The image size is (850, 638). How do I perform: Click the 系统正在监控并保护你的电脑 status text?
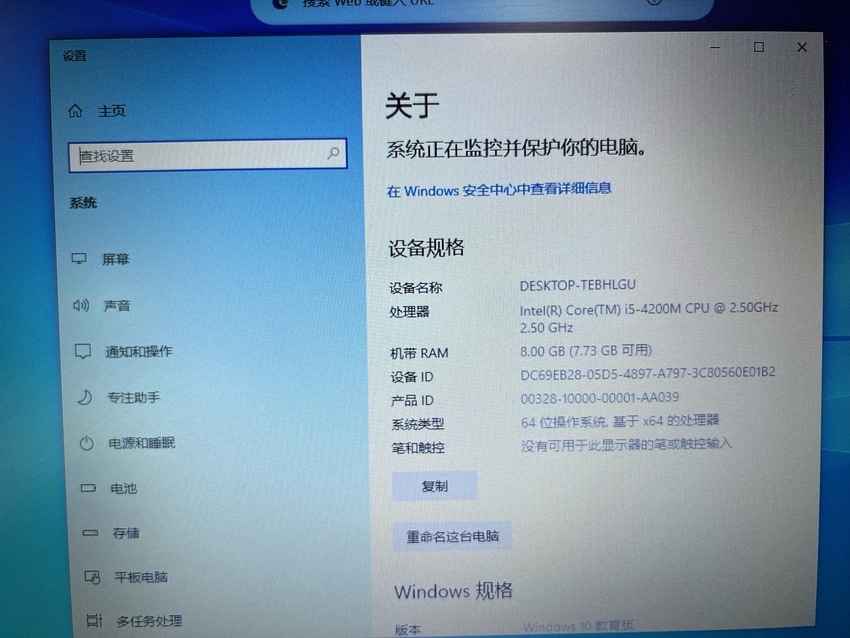(516, 148)
